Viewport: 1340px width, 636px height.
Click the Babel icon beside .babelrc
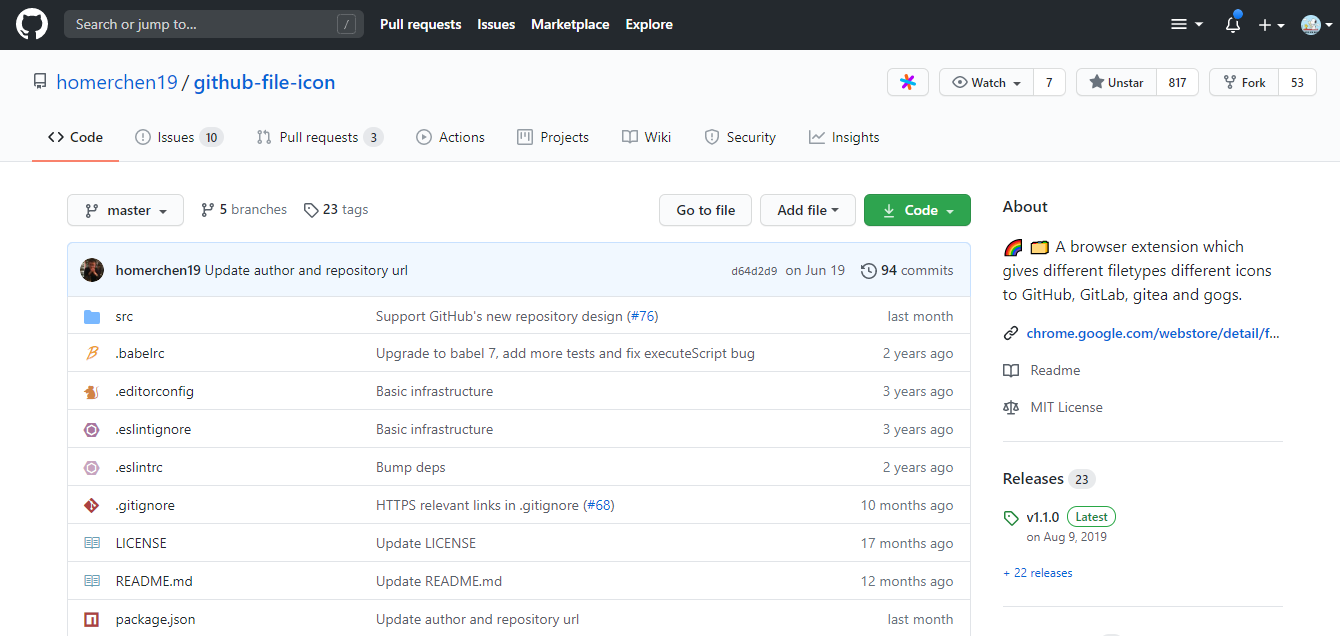[x=92, y=354]
